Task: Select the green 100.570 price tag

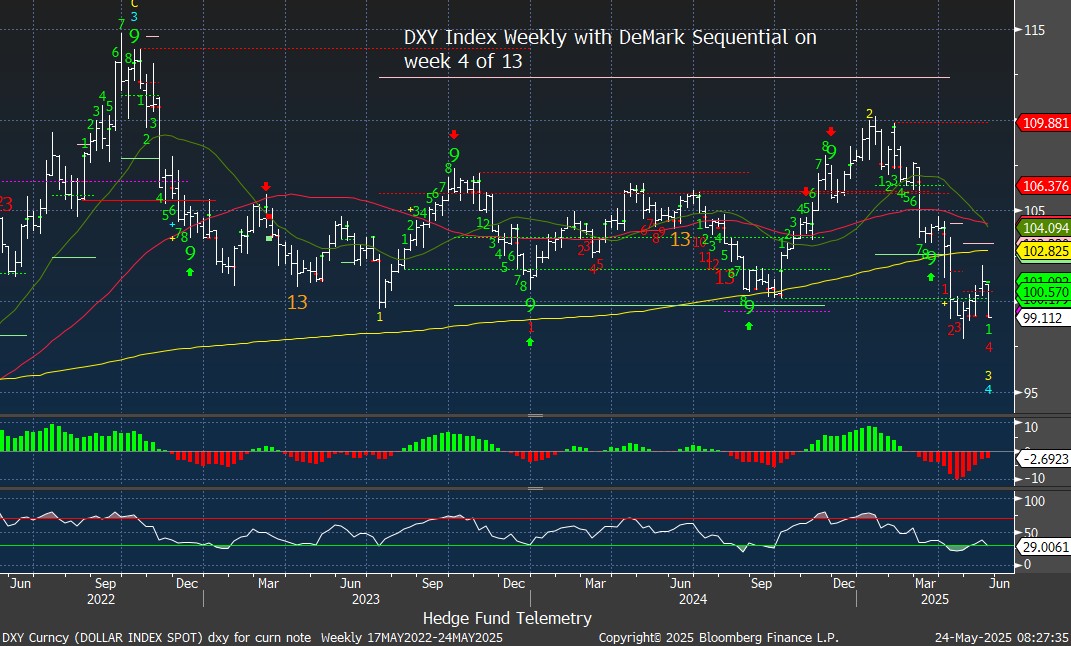Action: tap(1044, 294)
